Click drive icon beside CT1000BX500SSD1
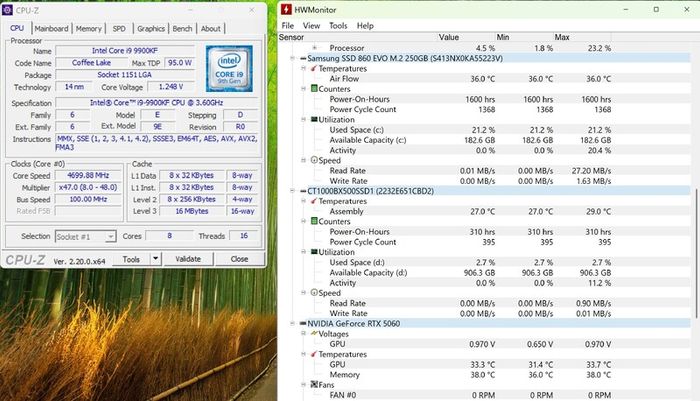This screenshot has height=401, width=700. pyautogui.click(x=303, y=191)
